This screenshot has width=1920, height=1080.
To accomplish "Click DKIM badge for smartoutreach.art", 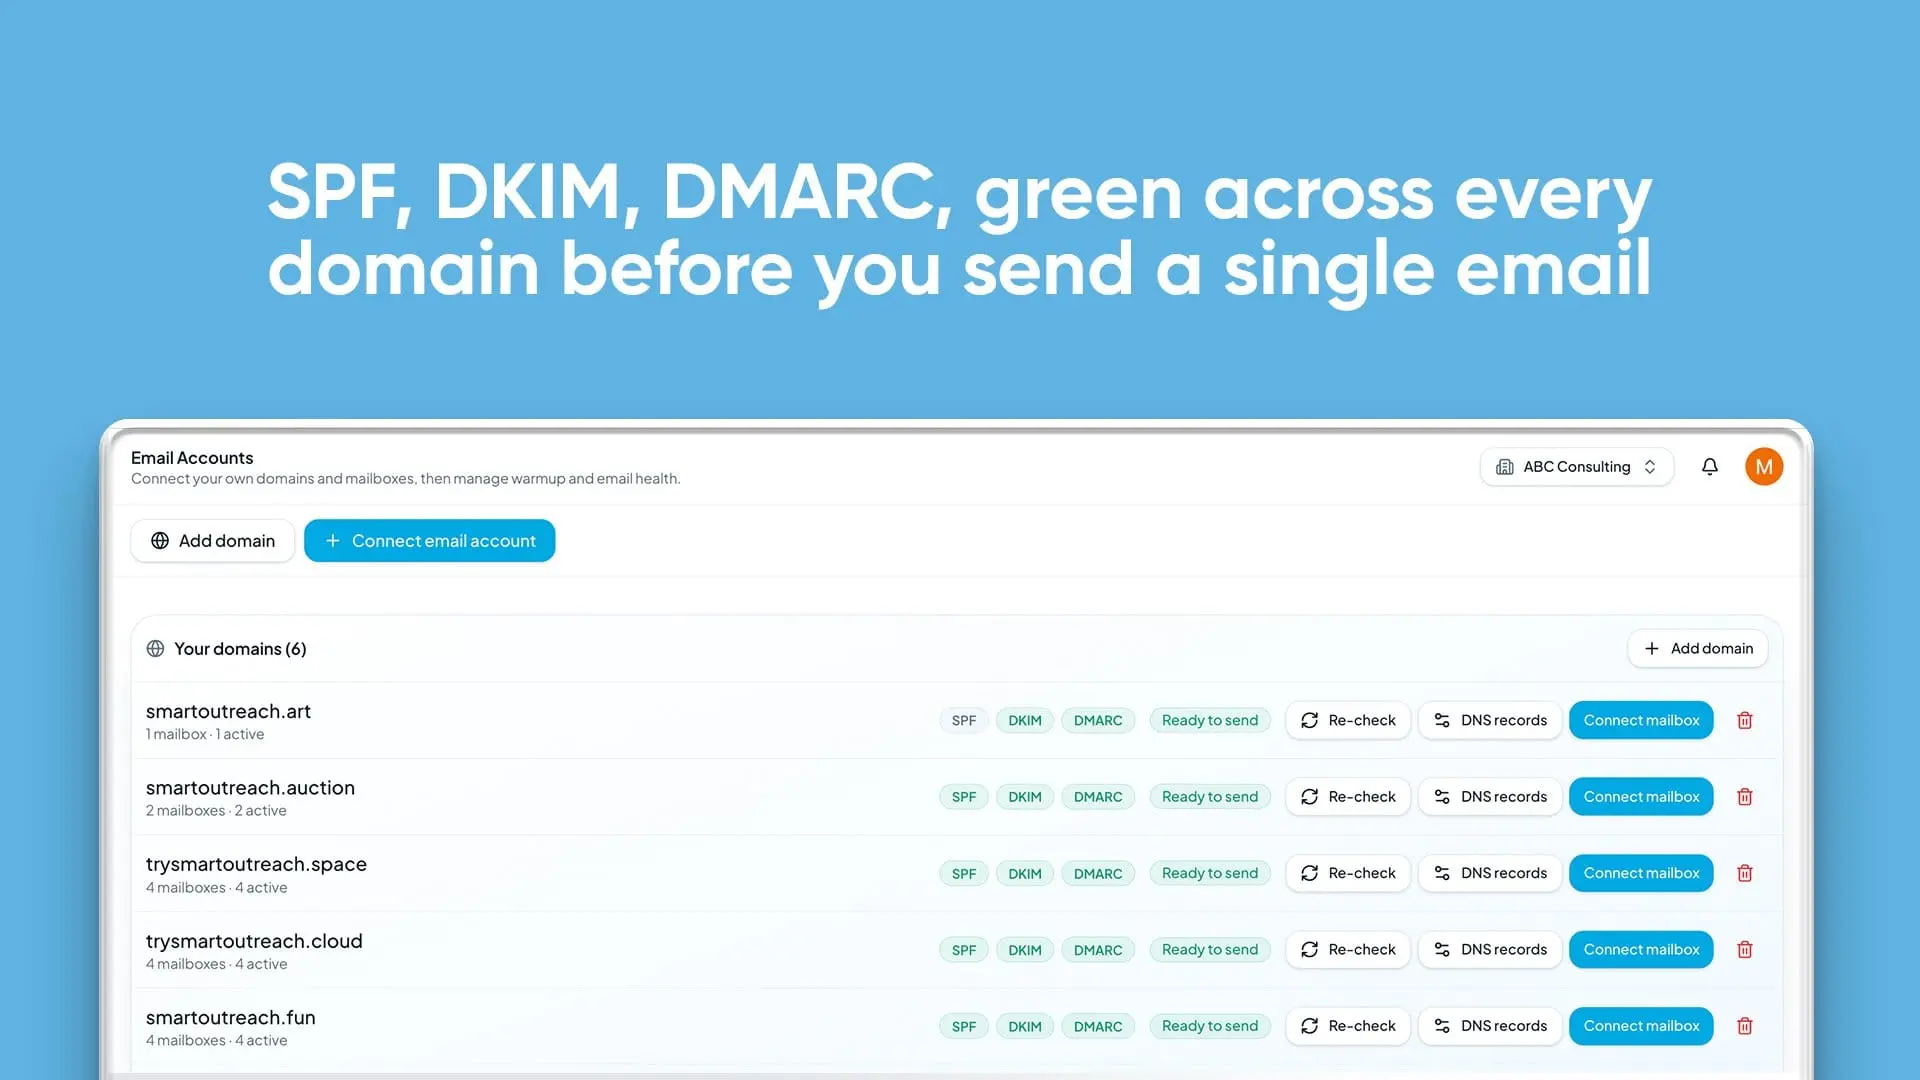I will pyautogui.click(x=1025, y=721).
